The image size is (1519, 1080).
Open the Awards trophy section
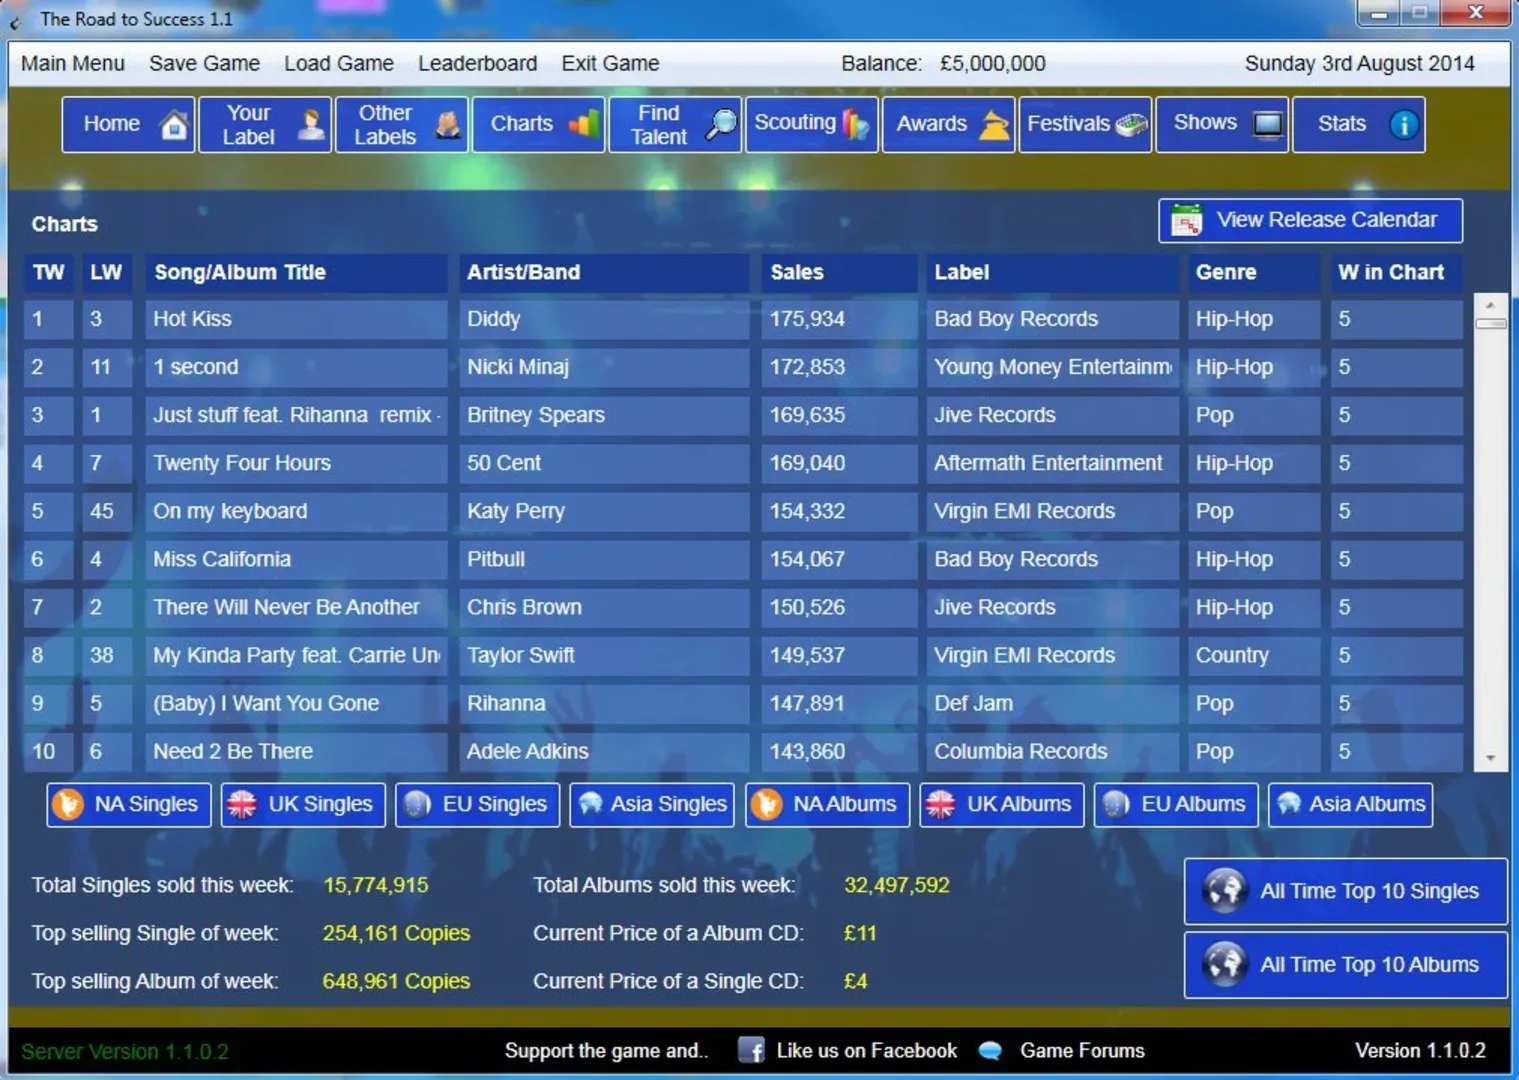(948, 124)
